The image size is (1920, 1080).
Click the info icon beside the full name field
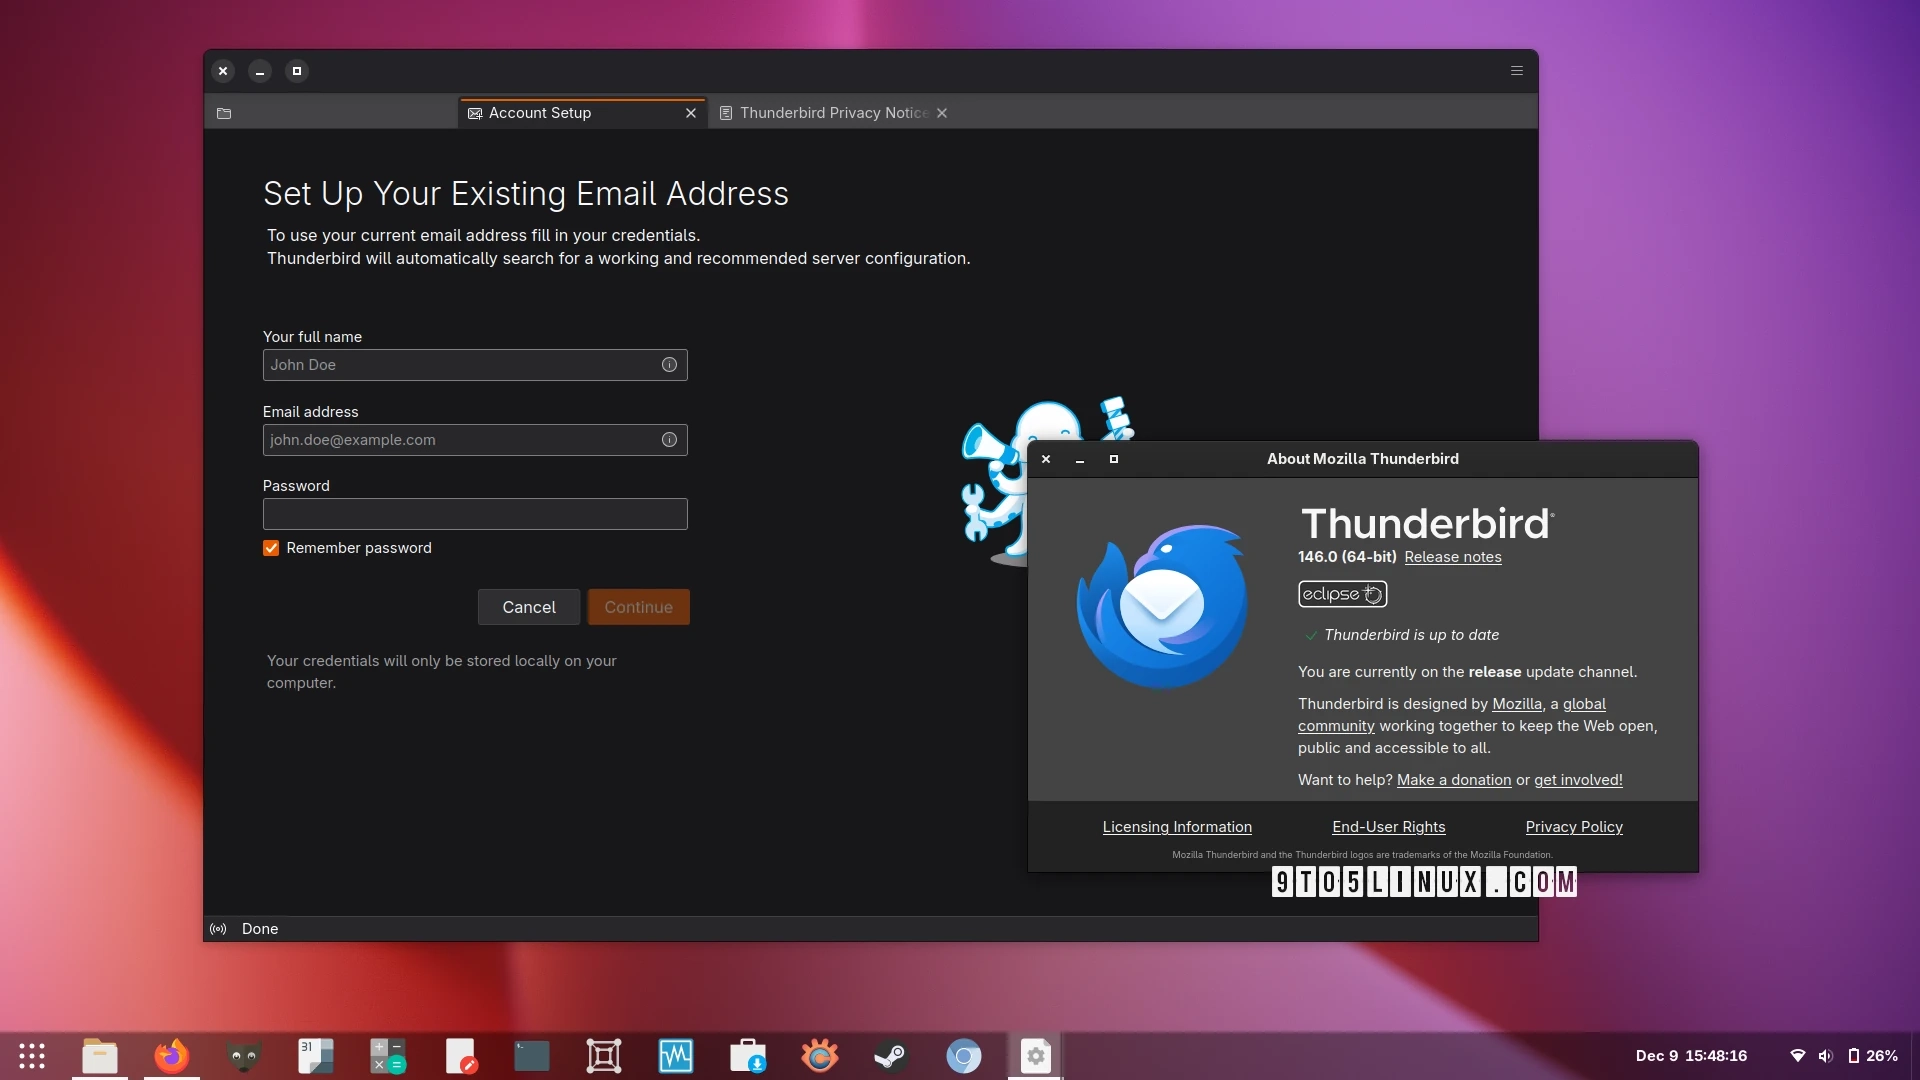coord(668,364)
